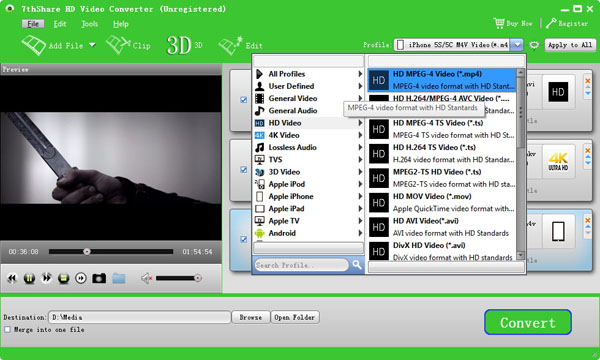Toggle the third file's checkbox
The image size is (600, 360).
(243, 239)
